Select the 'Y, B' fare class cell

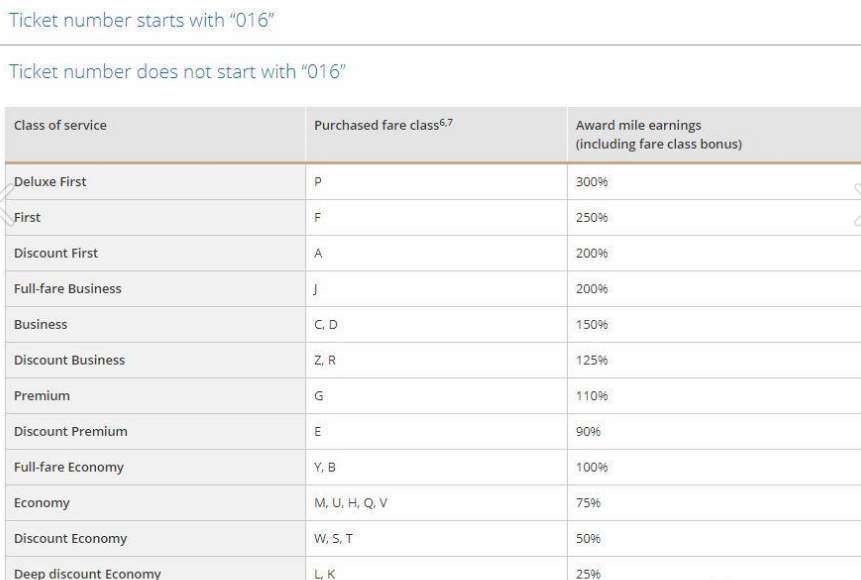coord(324,468)
